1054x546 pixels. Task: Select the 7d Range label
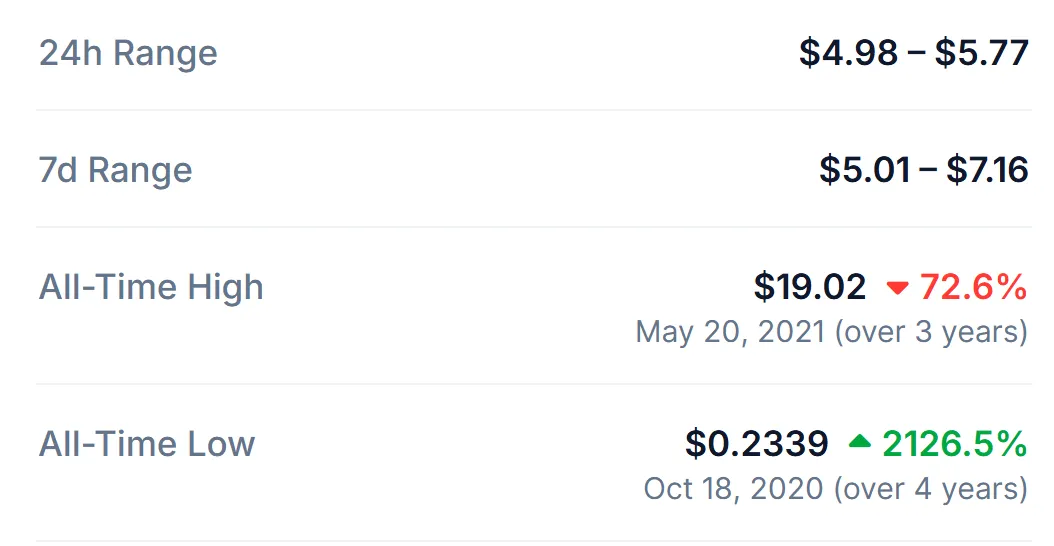116,169
